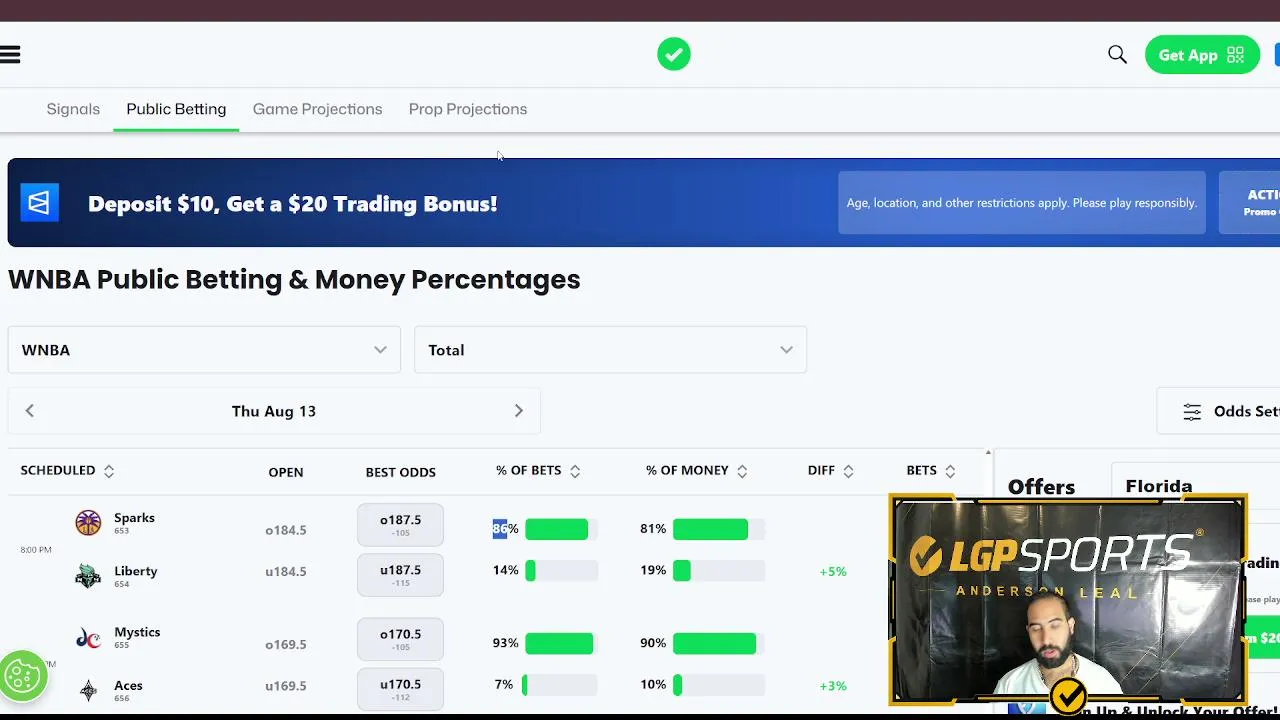Screen dimensions: 1280x720
Task: Open the Liberty team name
Action: (x=136, y=571)
